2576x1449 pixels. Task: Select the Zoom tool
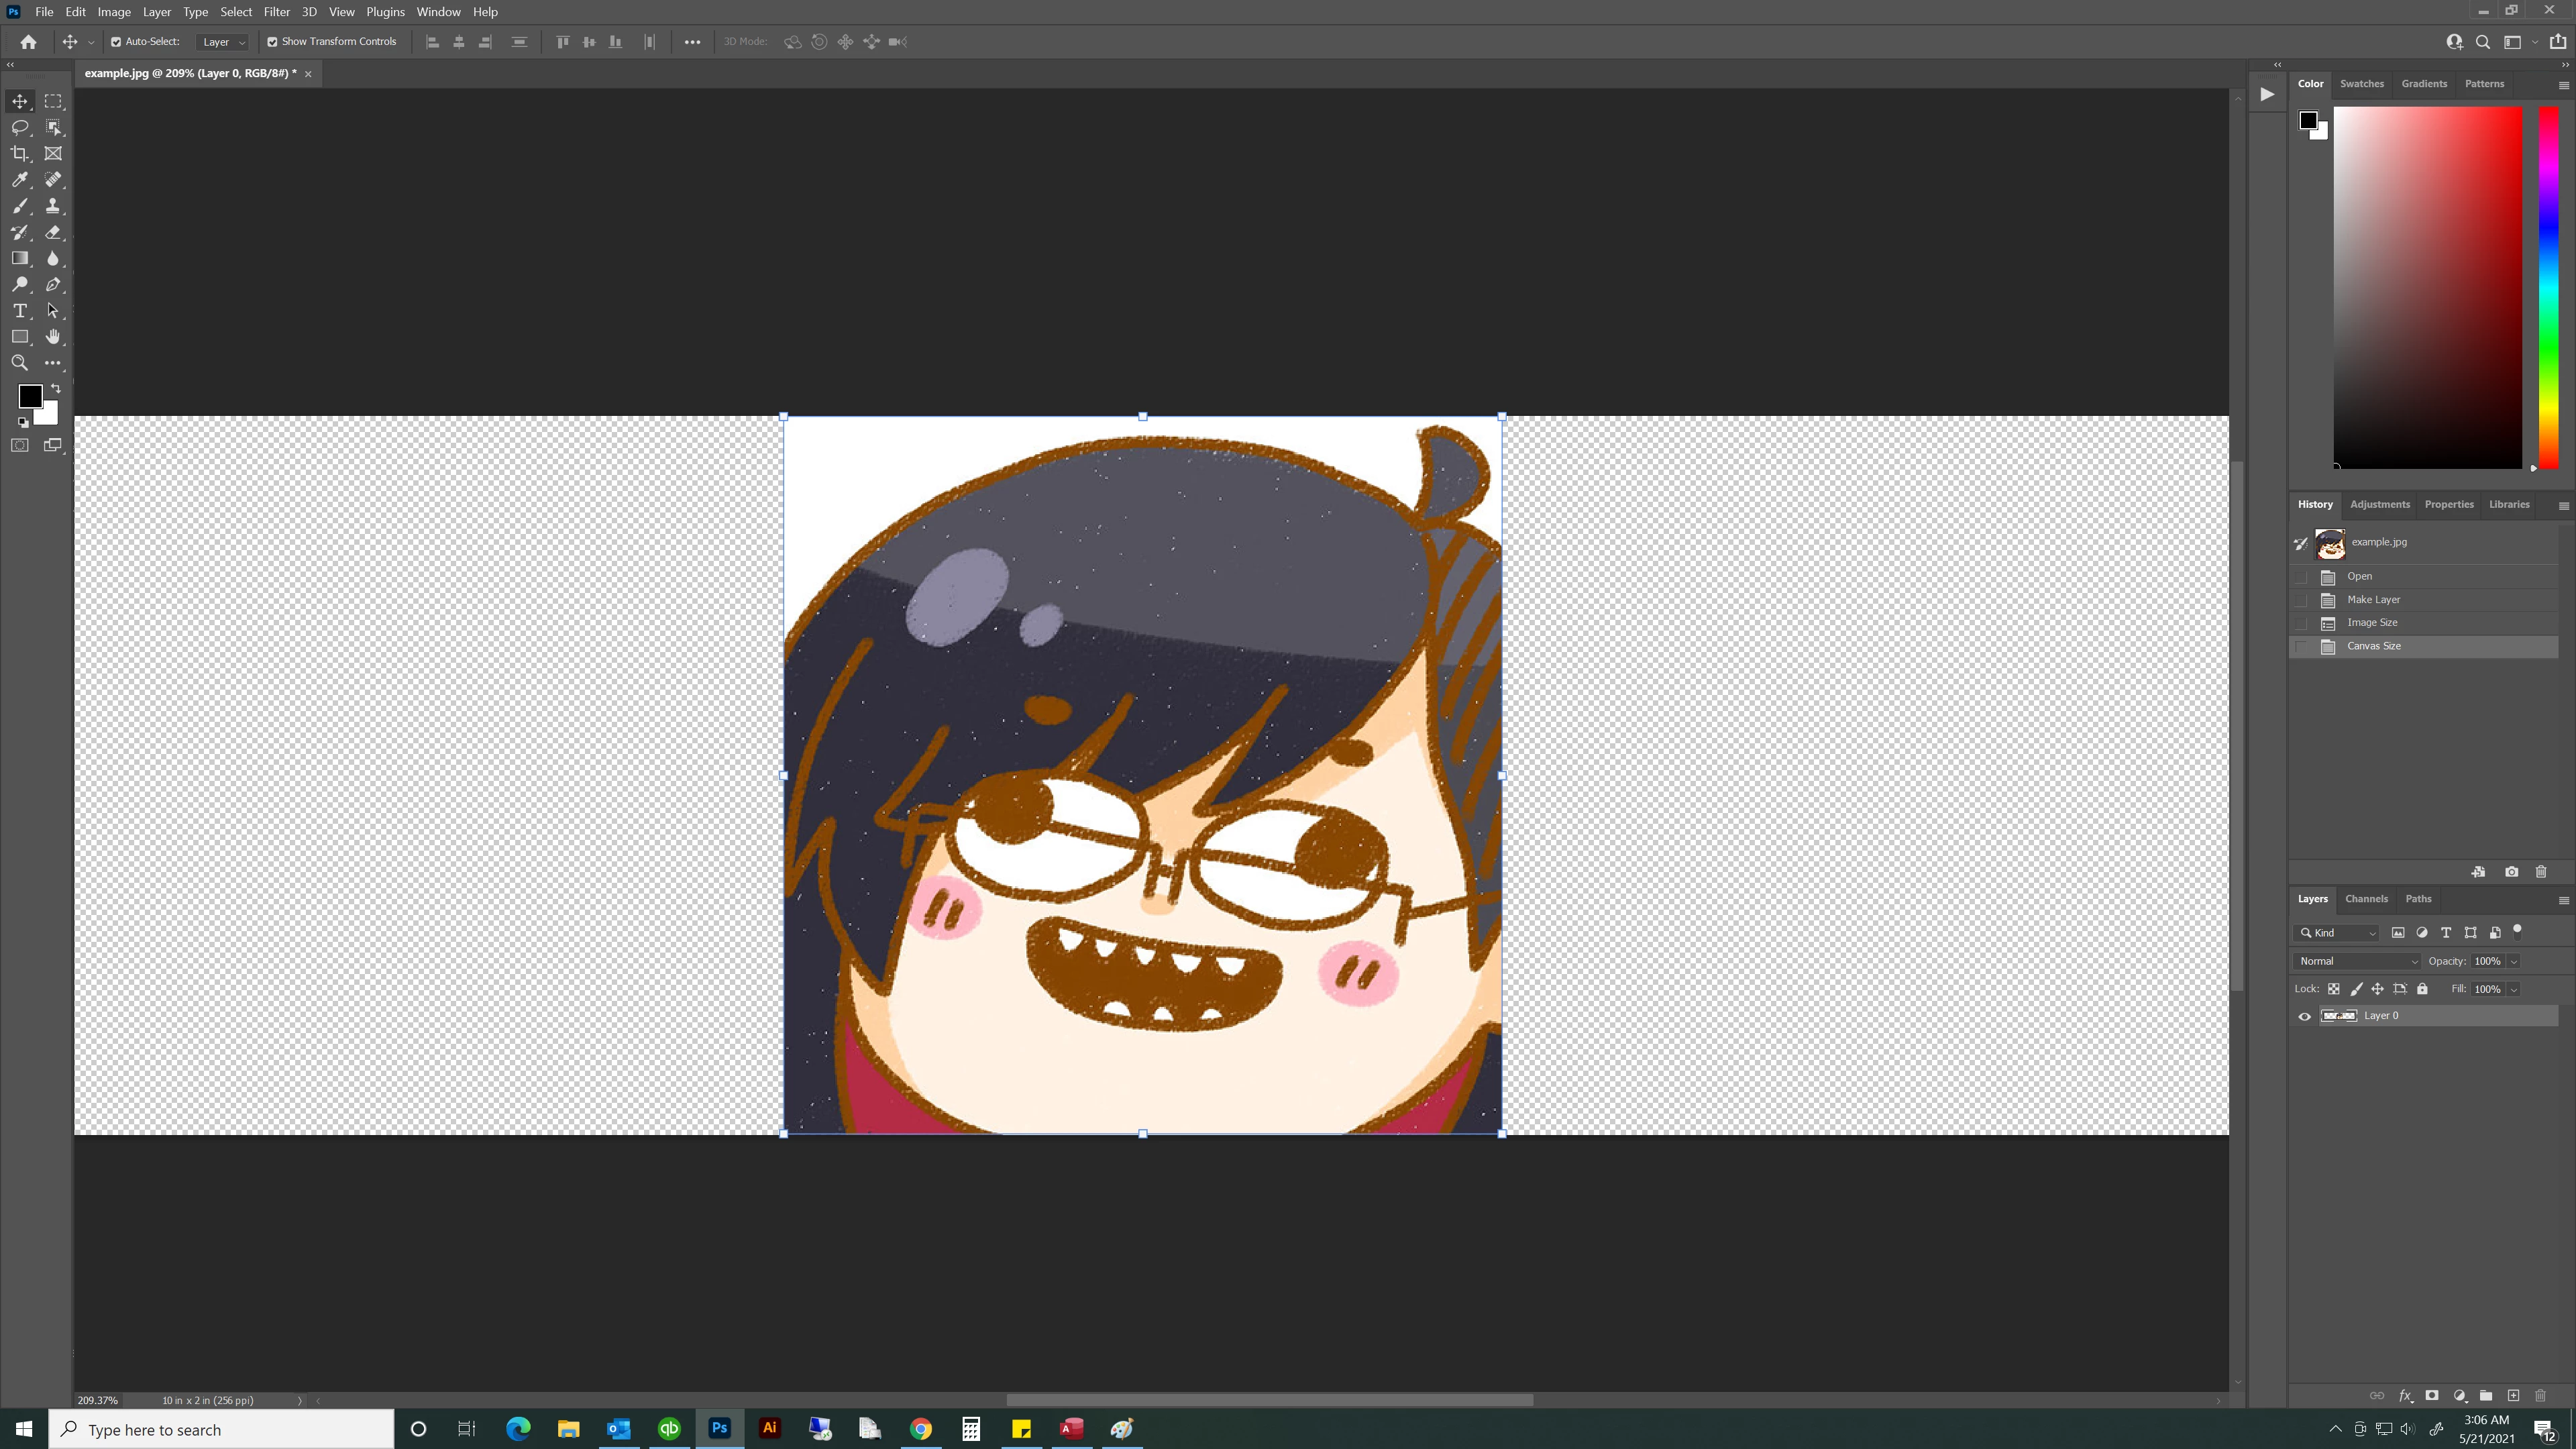pos(20,363)
